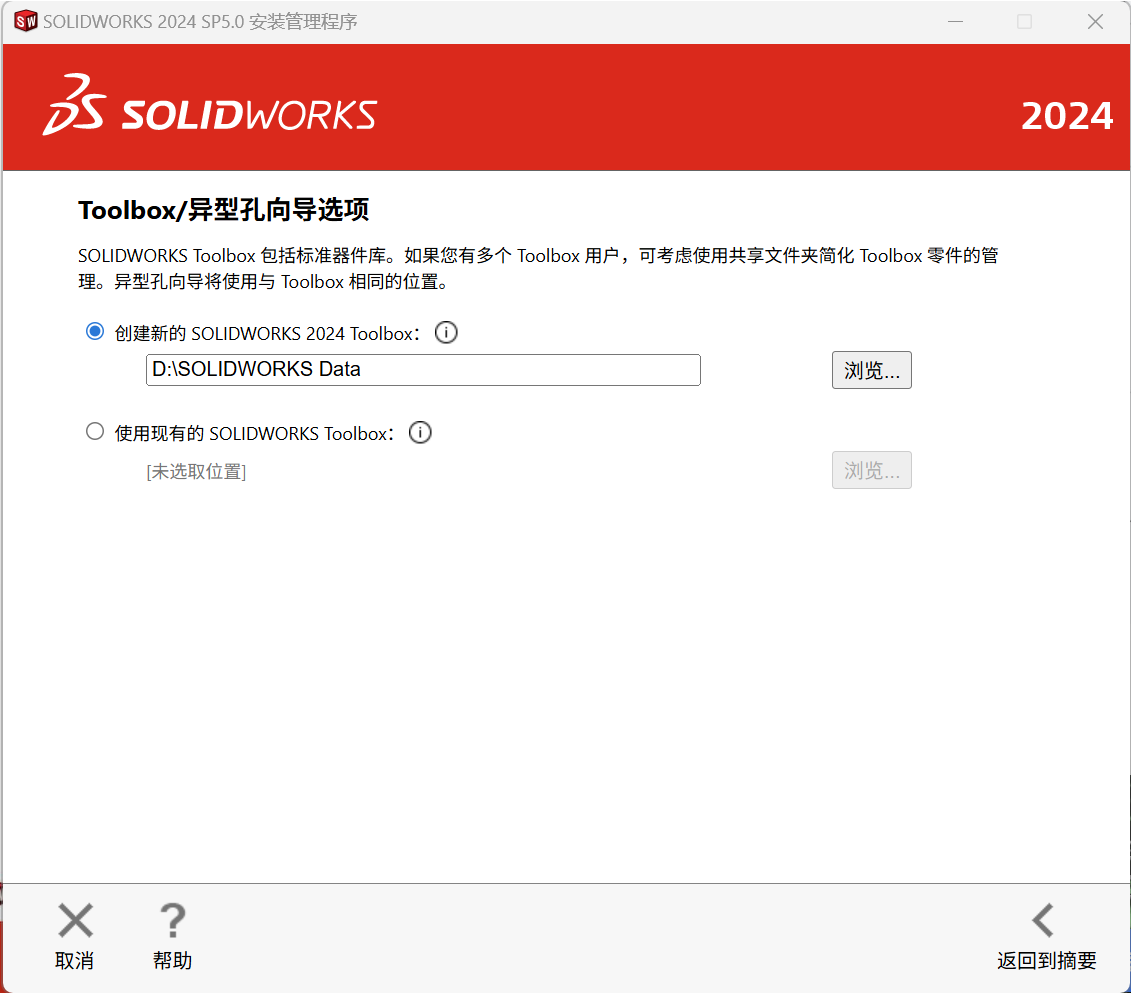Image resolution: width=1131 pixels, height=993 pixels.
Task: Click the SOLIDWORKS logo in red banner
Action: tap(210, 106)
